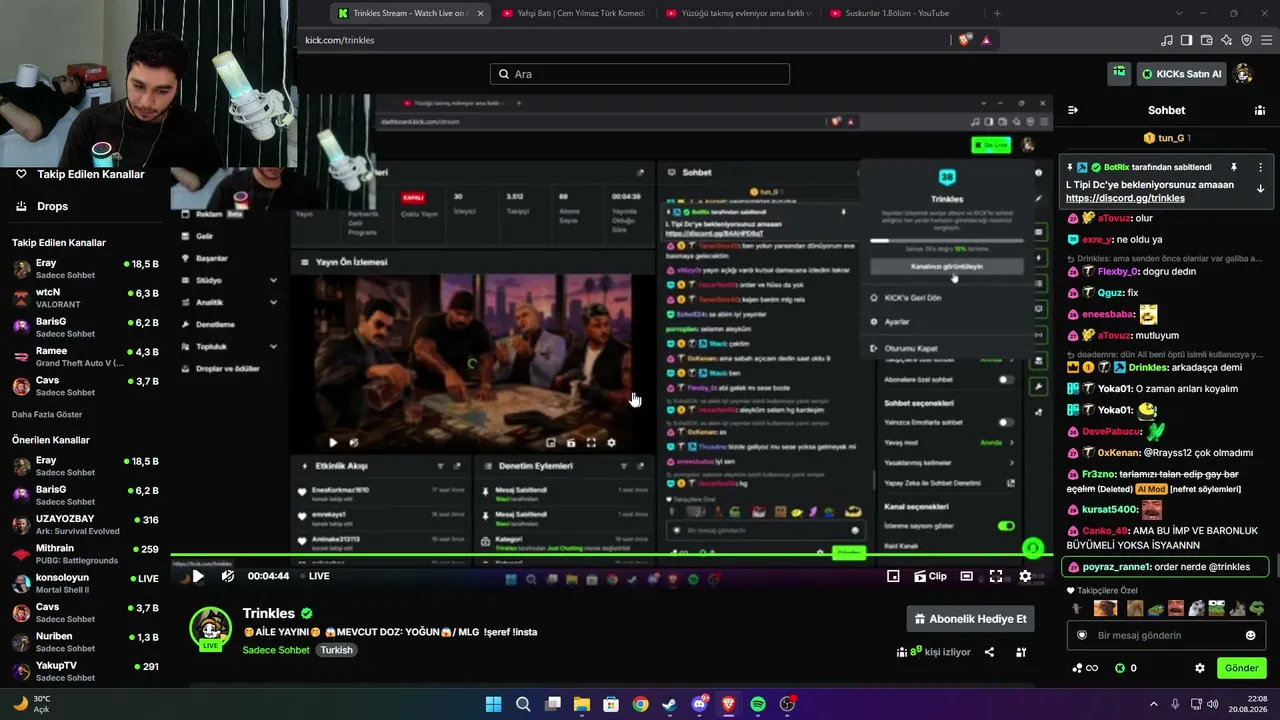Play the Trinkles live stream
1280x720 pixels.
click(198, 576)
